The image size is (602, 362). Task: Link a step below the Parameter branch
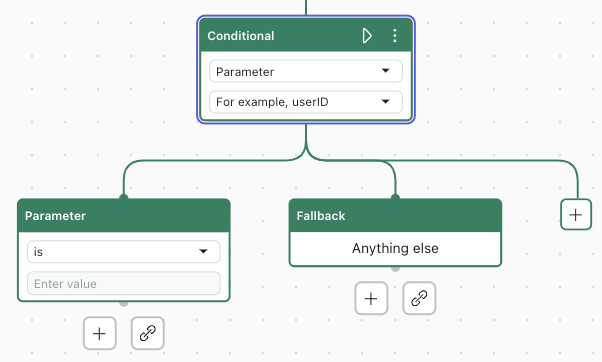point(147,333)
